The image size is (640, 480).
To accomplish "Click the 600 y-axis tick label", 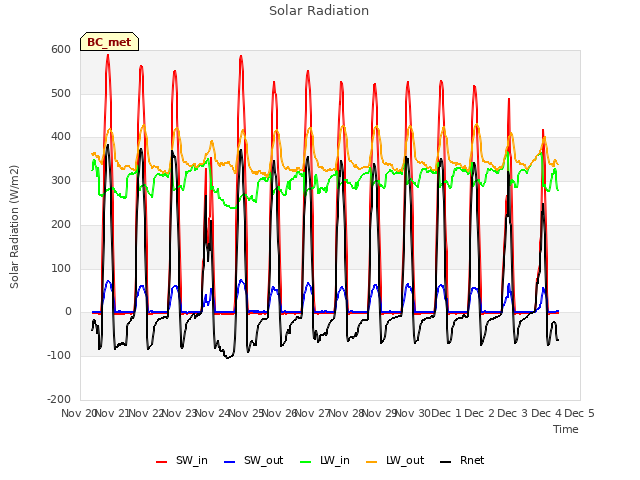I will pyautogui.click(x=61, y=49).
